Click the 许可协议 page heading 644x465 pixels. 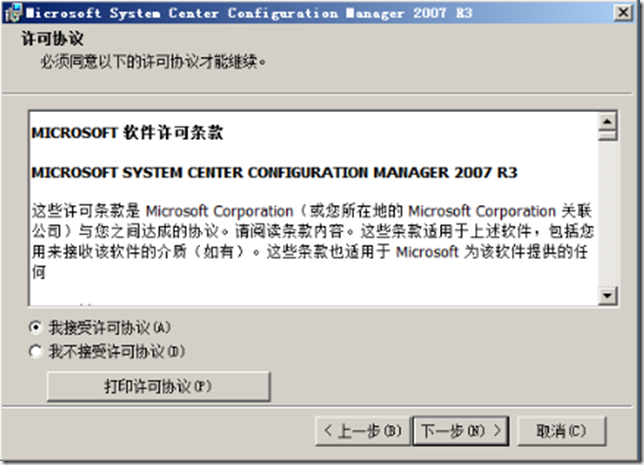[53, 39]
